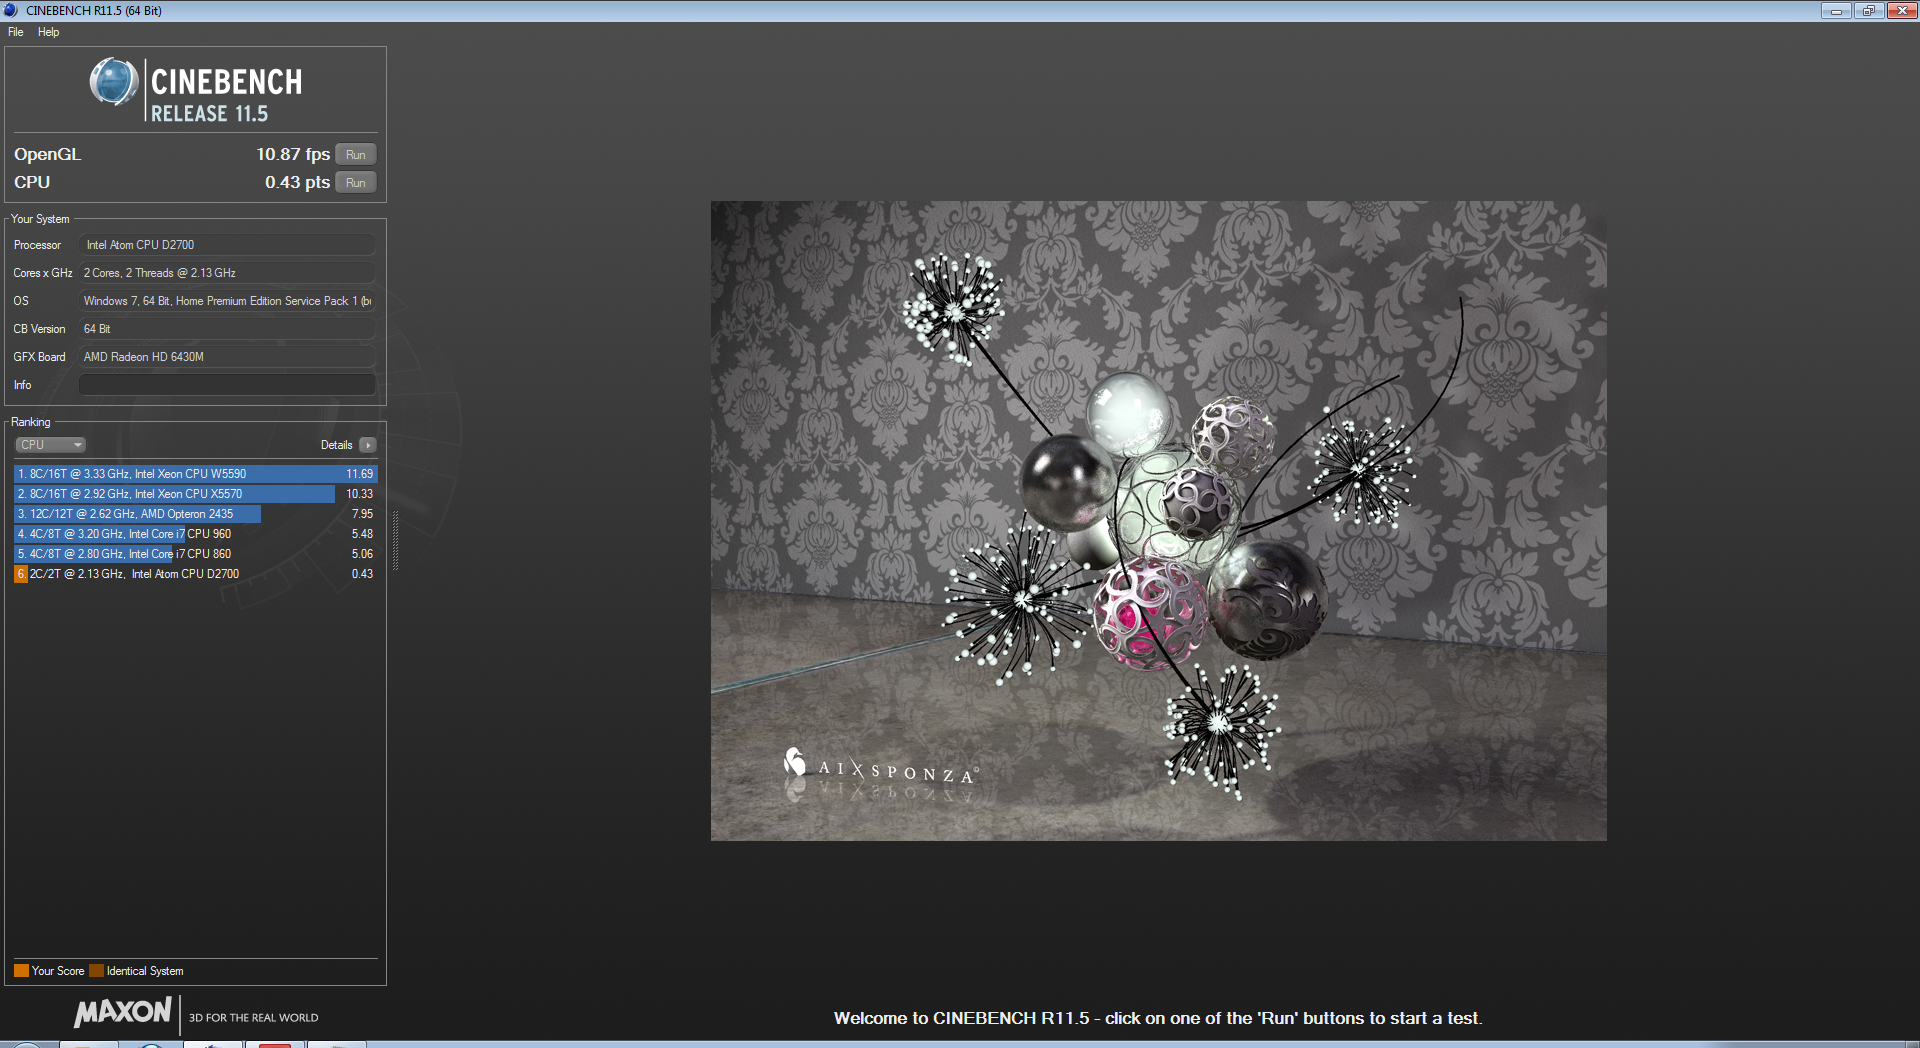Viewport: 1920px width, 1048px height.
Task: Click the welcome status message text
Action: click(1158, 1018)
